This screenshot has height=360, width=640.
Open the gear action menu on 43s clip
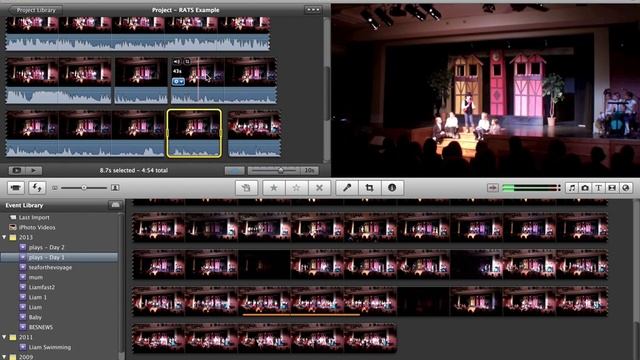point(178,81)
